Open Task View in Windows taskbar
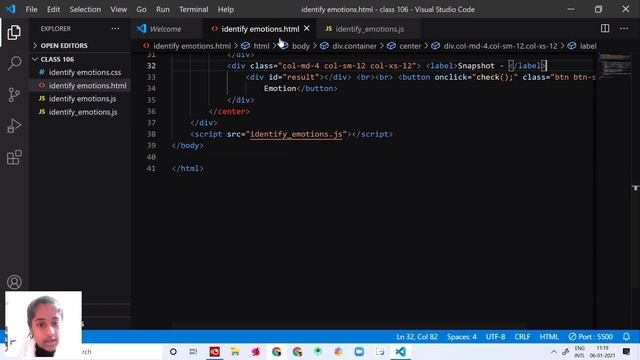 click(193, 351)
